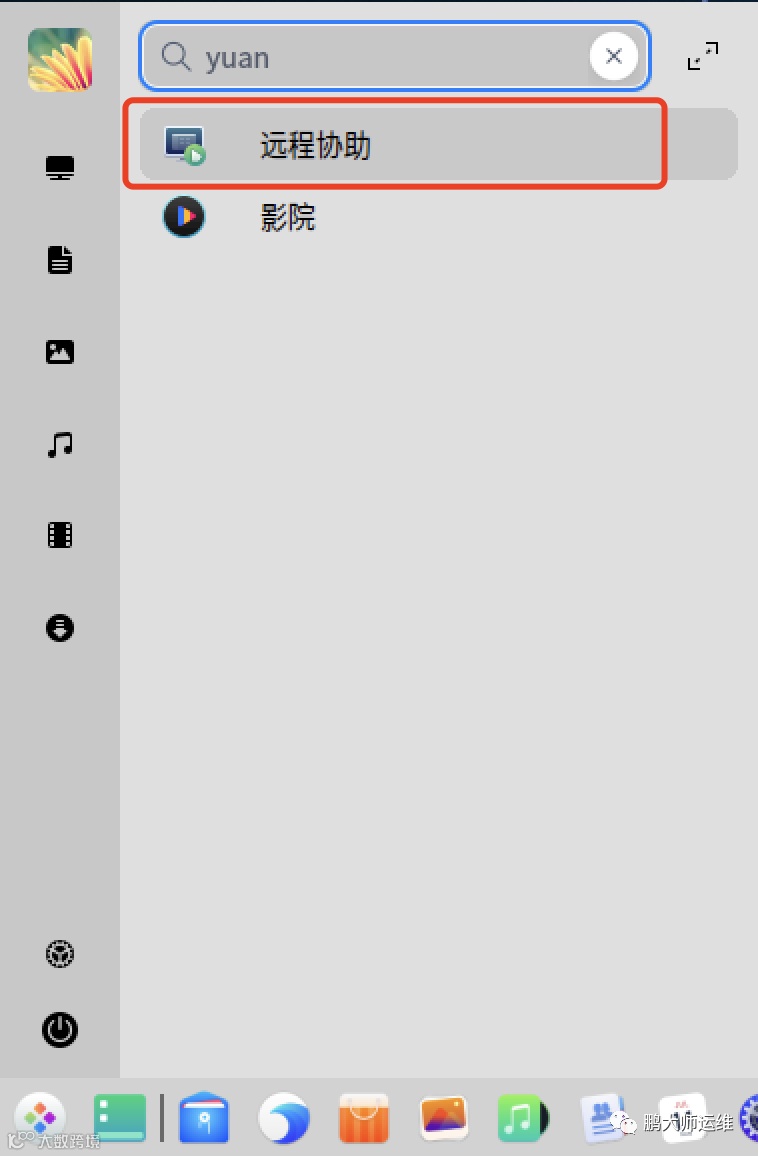Viewport: 758px width, 1156px height.
Task: Click the launcher icon in dock
Action: 40,1118
